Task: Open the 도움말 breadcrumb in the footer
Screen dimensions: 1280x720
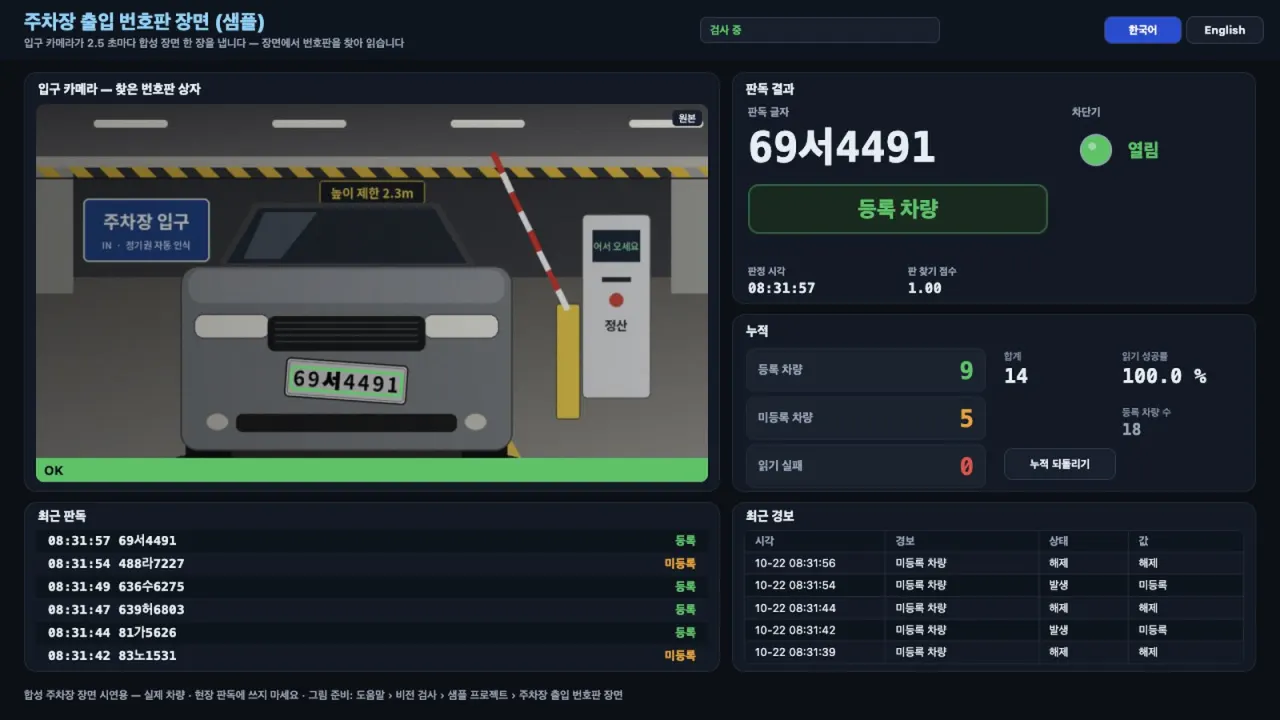Action: point(371,695)
